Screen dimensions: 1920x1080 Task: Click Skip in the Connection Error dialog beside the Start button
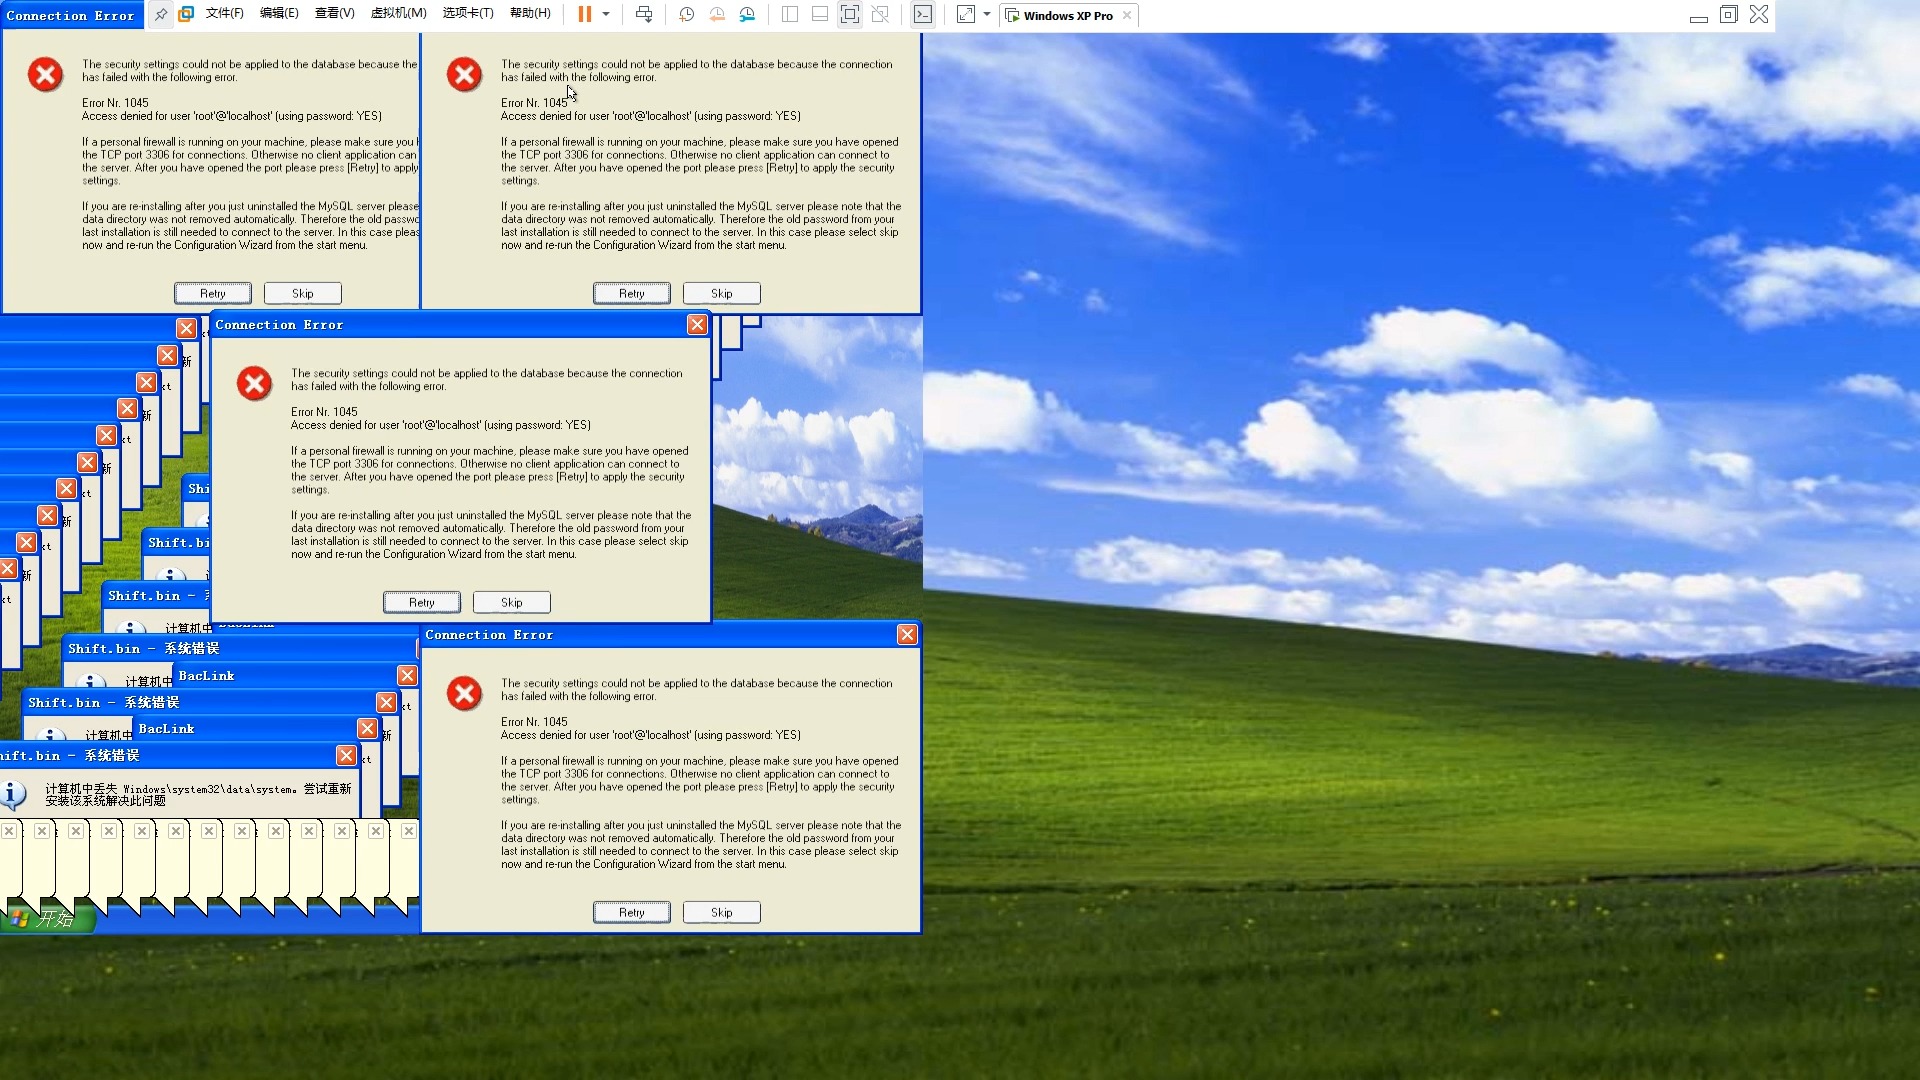point(722,912)
